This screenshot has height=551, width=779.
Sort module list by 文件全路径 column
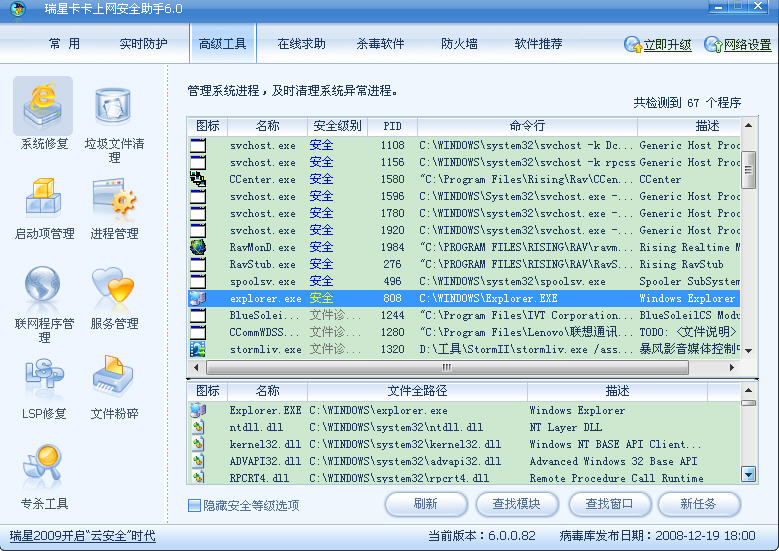tap(417, 391)
